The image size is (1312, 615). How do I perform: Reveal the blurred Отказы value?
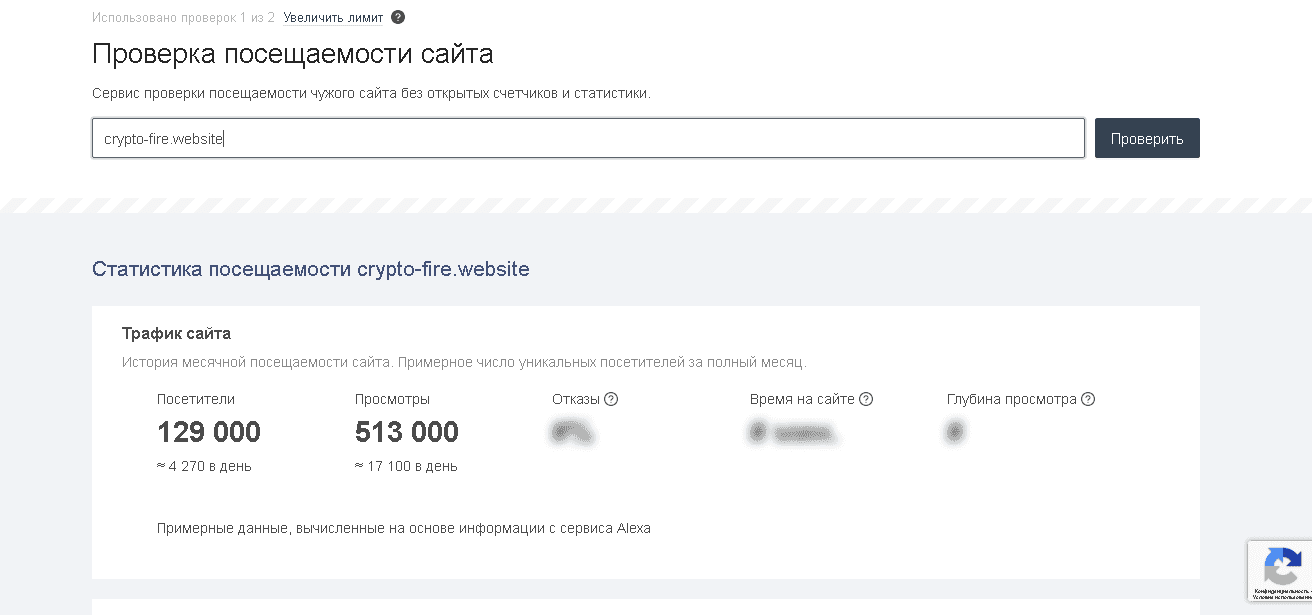coord(572,431)
